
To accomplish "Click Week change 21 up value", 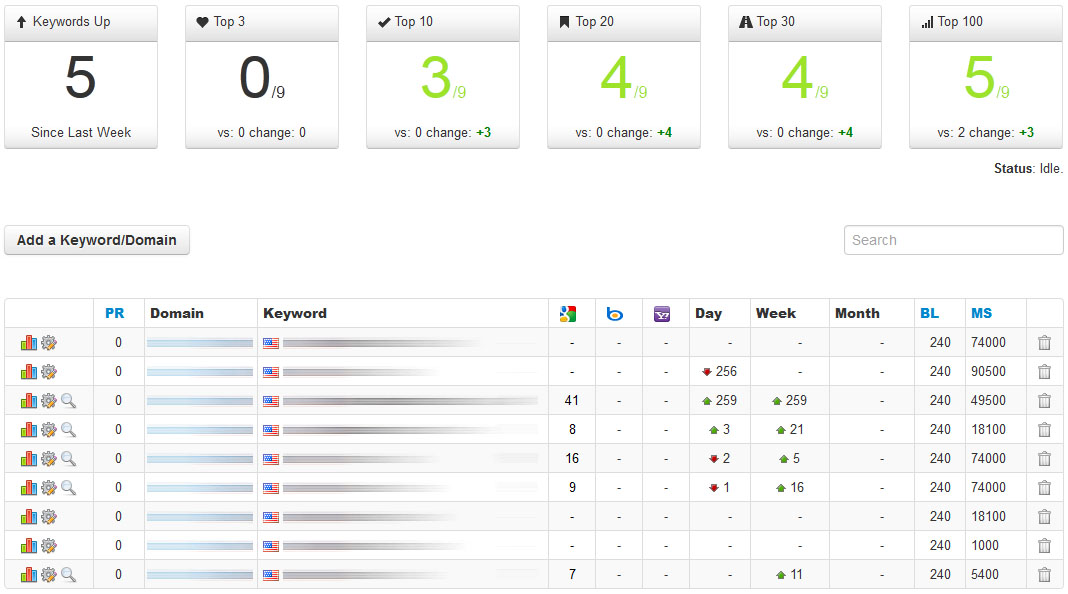I will click(x=789, y=430).
